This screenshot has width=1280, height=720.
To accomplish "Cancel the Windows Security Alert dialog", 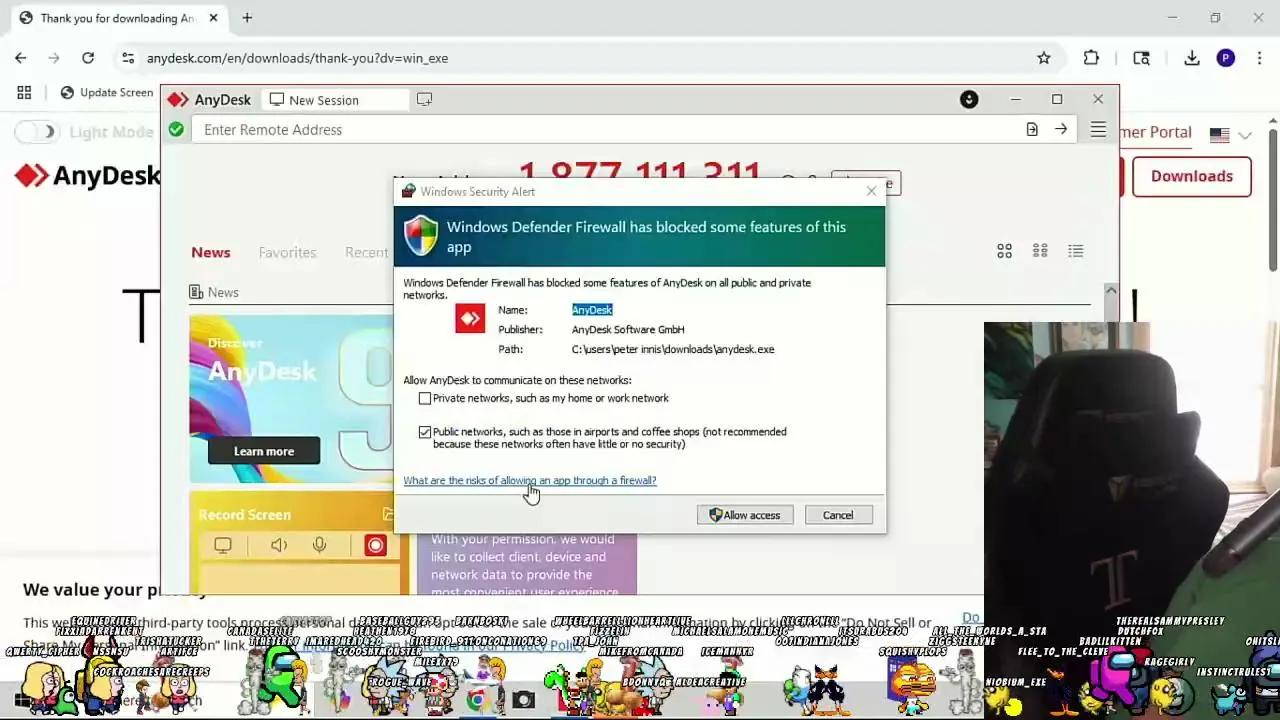I will 838,515.
